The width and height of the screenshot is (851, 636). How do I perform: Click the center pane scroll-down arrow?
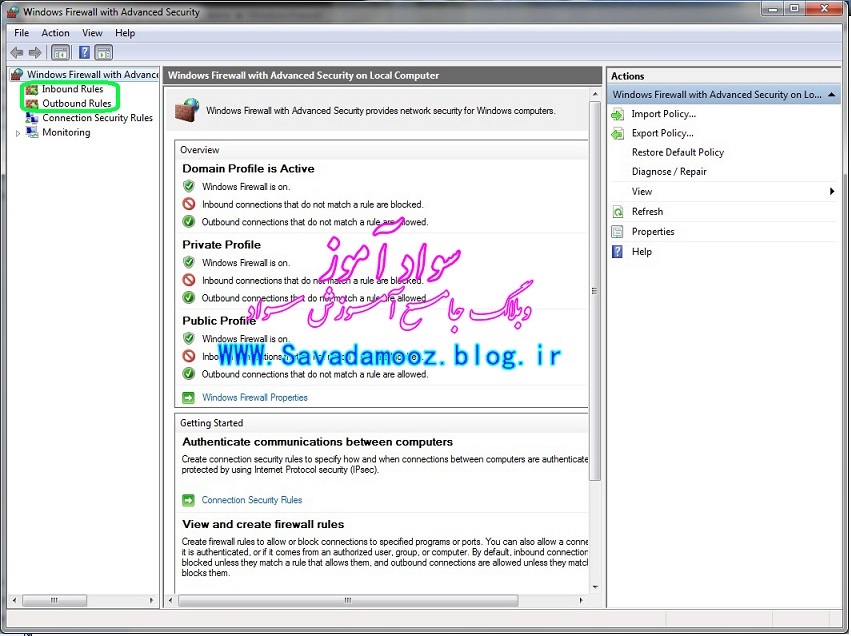[x=595, y=587]
